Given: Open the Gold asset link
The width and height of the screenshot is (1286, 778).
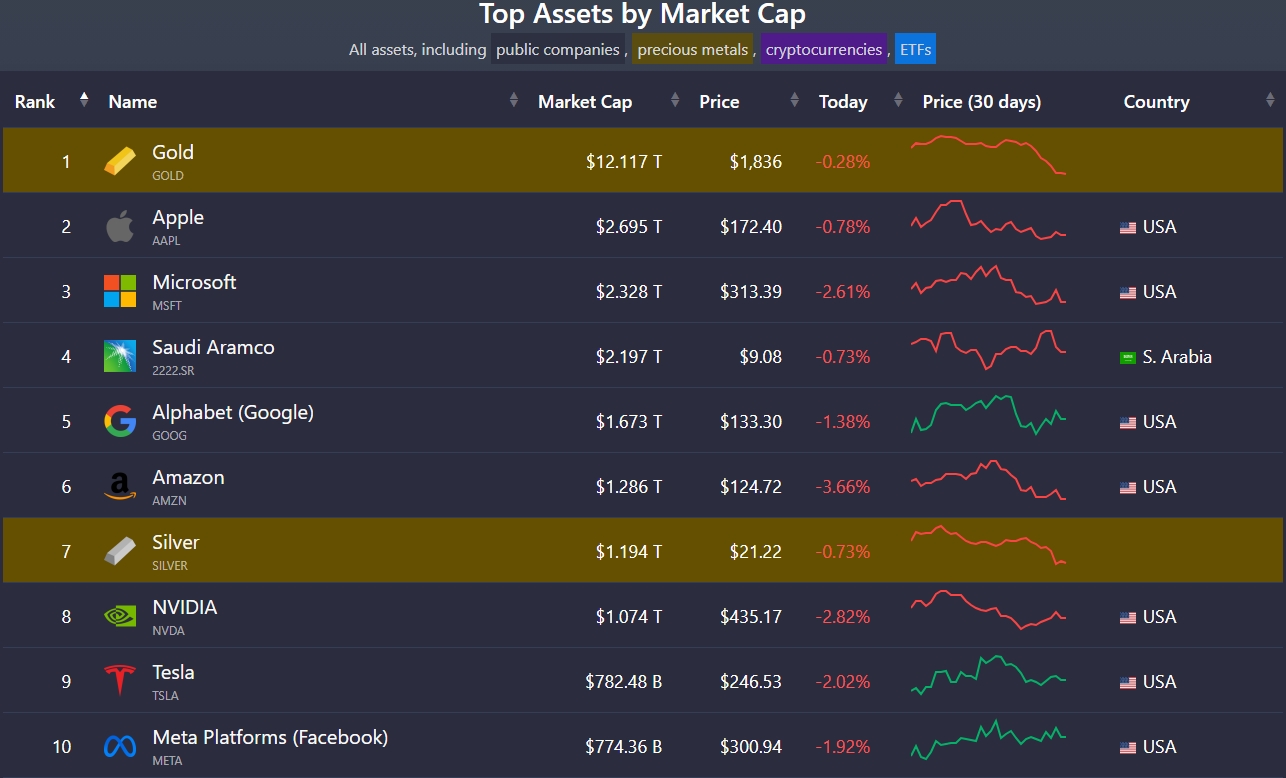Looking at the screenshot, I should tap(173, 152).
